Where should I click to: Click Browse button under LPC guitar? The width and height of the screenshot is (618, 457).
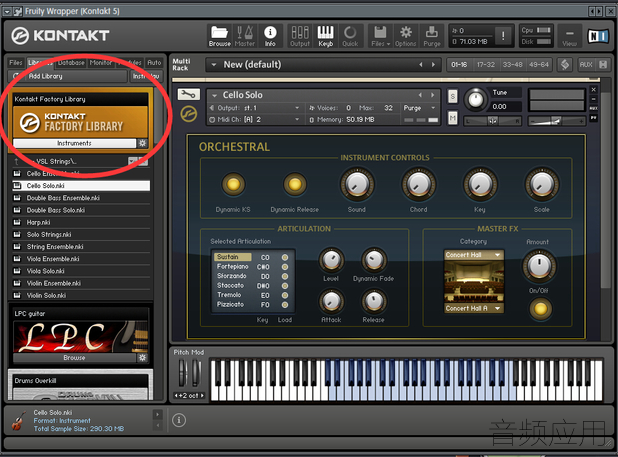pyautogui.click(x=74, y=357)
